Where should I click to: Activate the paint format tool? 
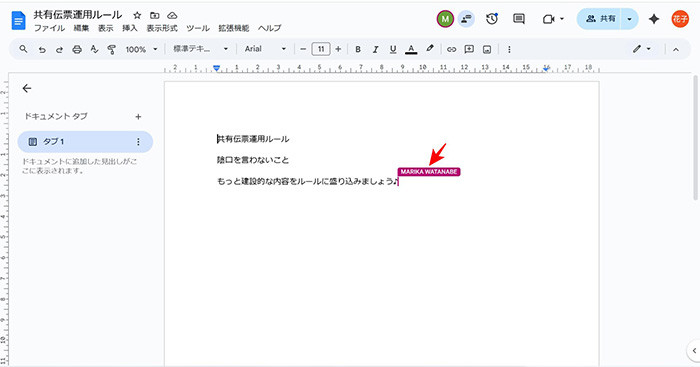112,50
